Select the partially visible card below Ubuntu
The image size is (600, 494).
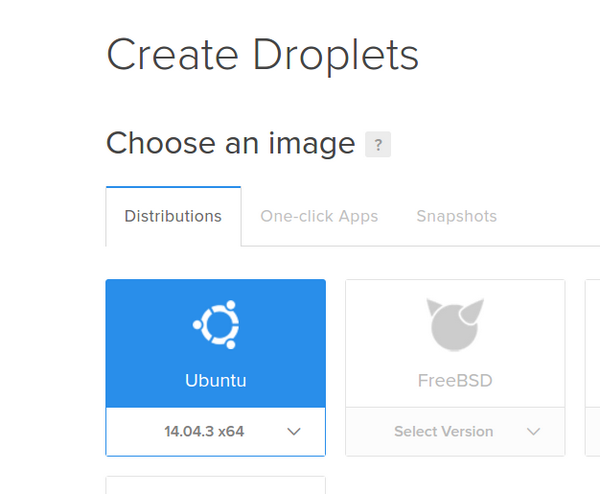pos(215,485)
